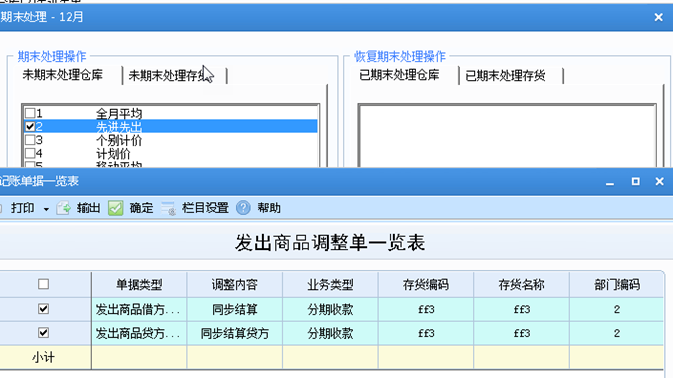
Task: Click 分期收款 in the 发出商品借方 row
Action: tap(330, 309)
